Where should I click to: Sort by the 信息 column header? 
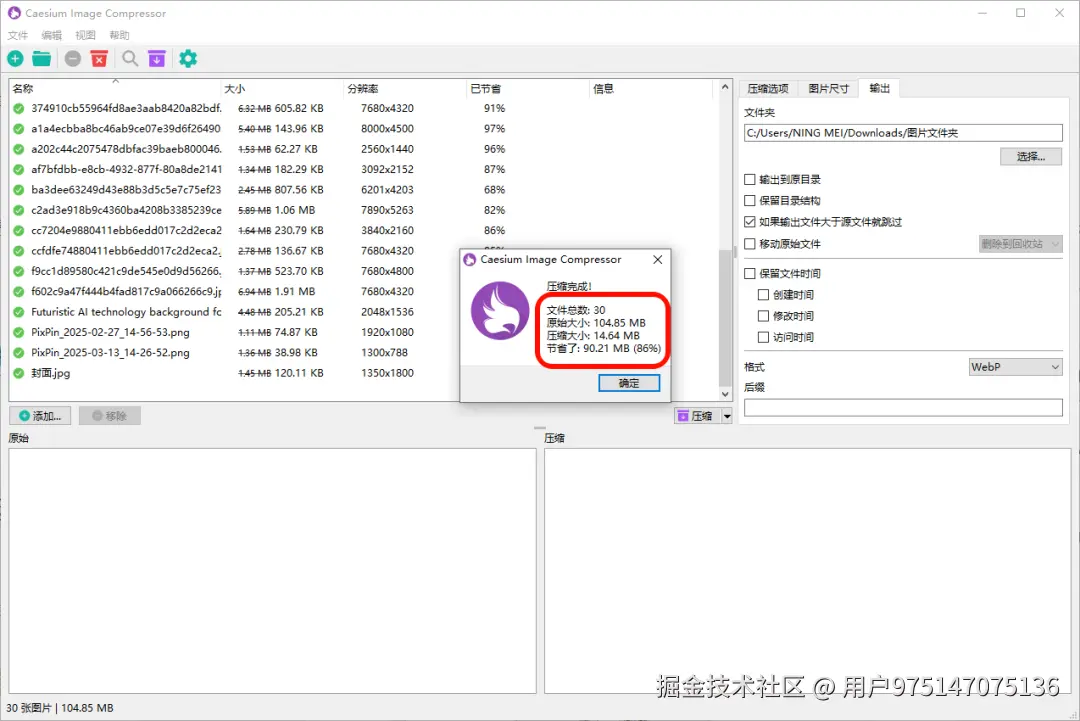[652, 89]
